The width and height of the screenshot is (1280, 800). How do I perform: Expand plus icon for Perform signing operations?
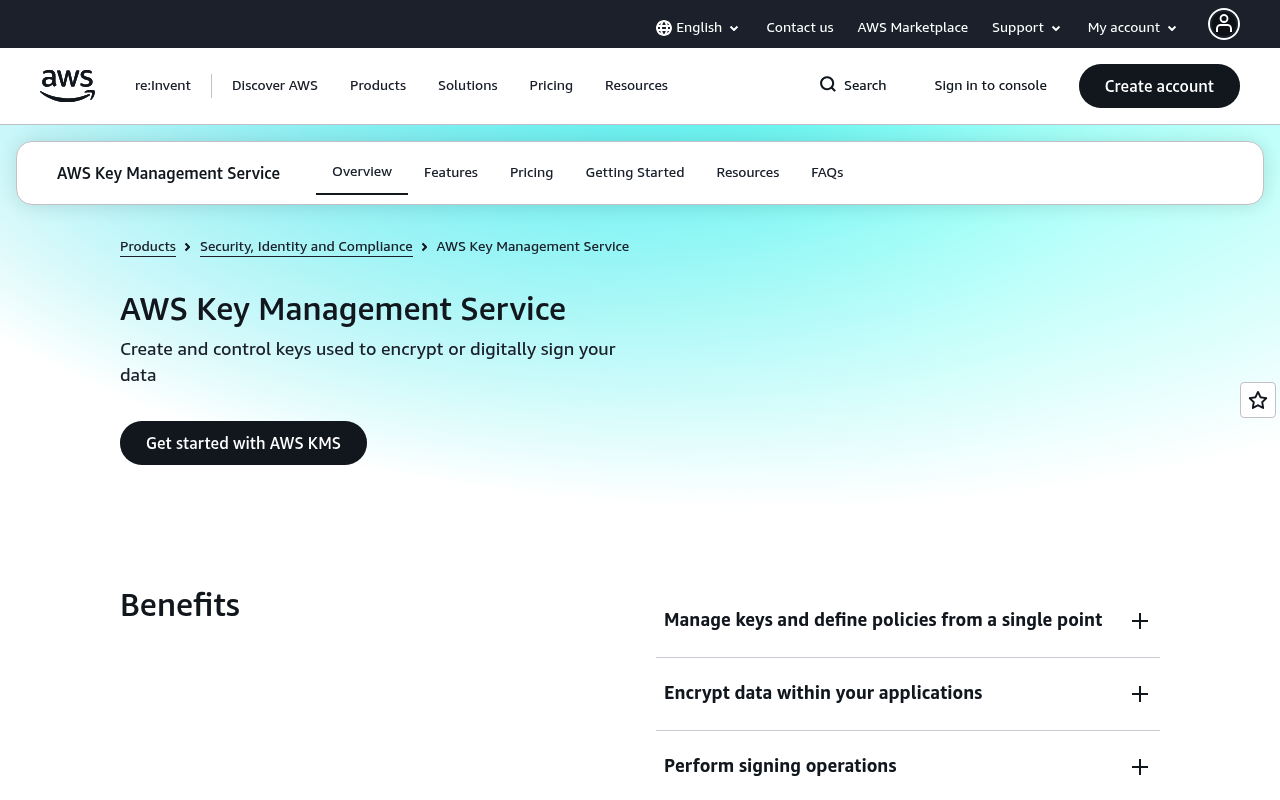[x=1140, y=767]
